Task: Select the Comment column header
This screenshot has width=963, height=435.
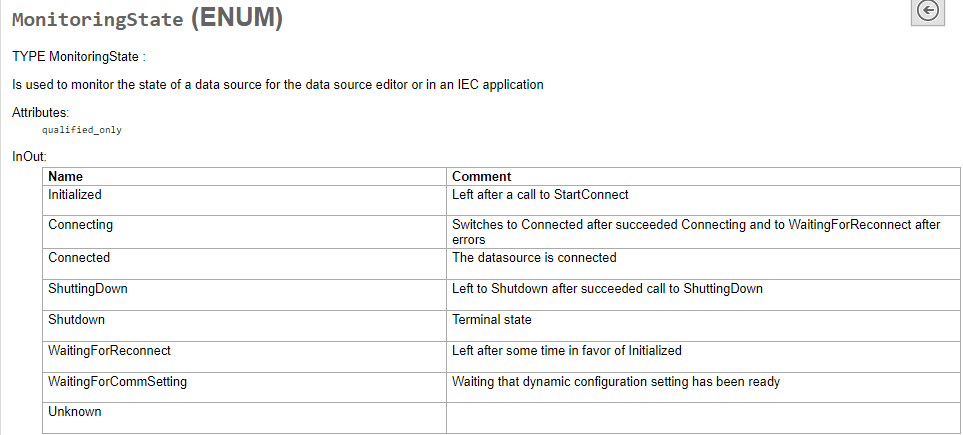Action: pos(482,177)
